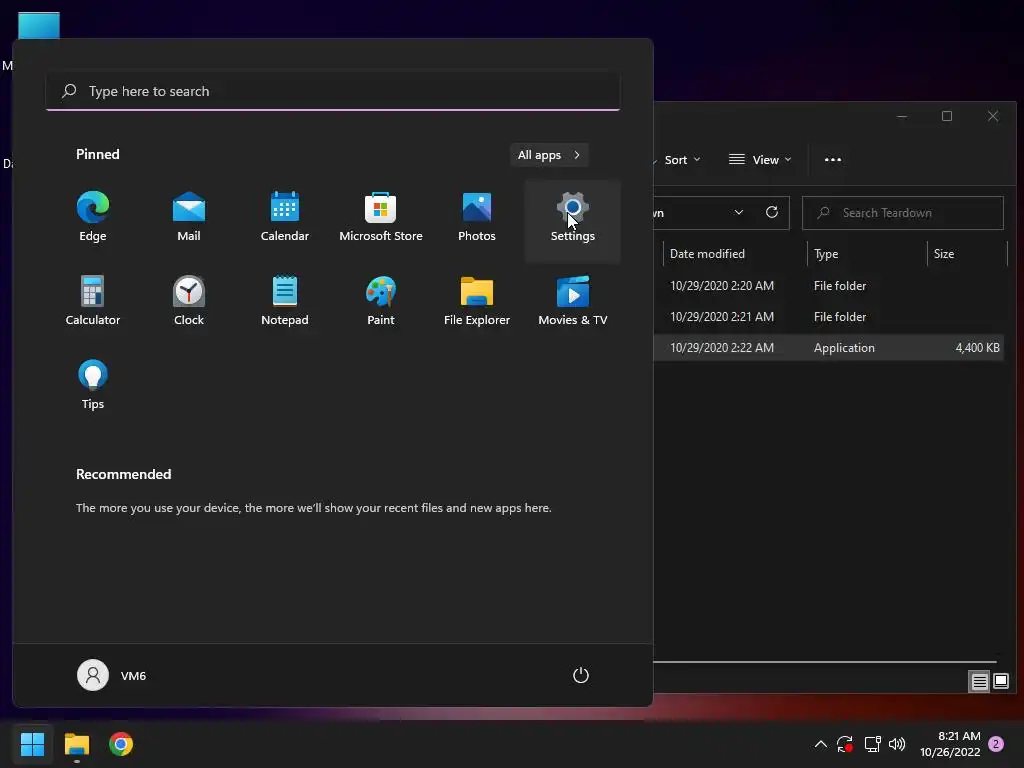Show All apps list
Image resolution: width=1024 pixels, height=768 pixels.
549,155
